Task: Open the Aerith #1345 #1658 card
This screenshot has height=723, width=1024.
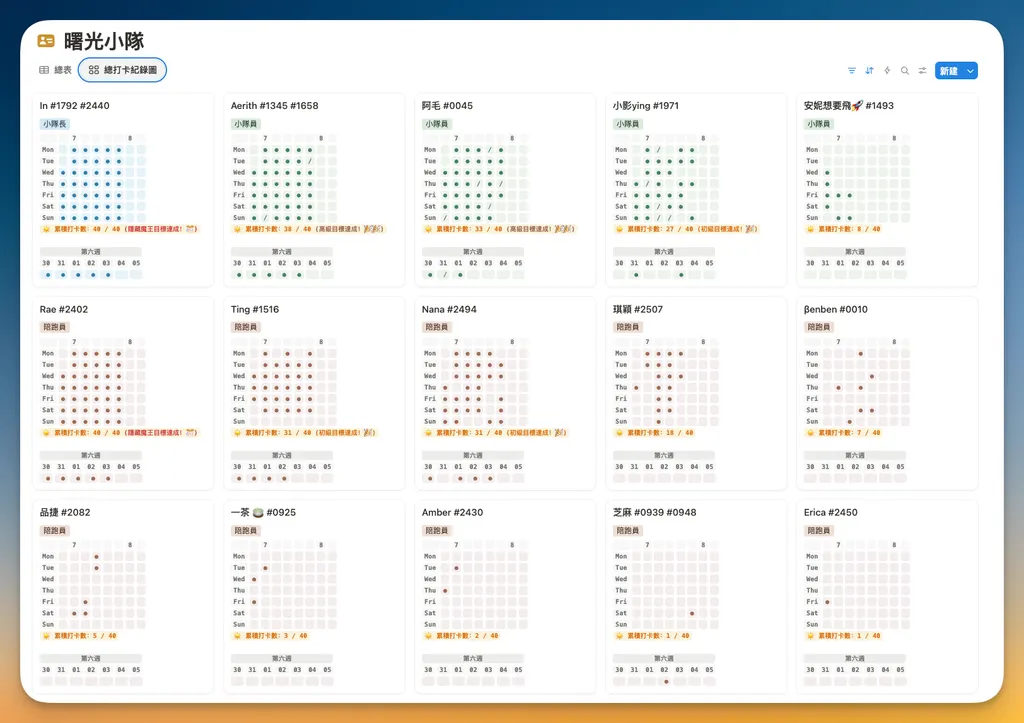Action: pos(314,190)
